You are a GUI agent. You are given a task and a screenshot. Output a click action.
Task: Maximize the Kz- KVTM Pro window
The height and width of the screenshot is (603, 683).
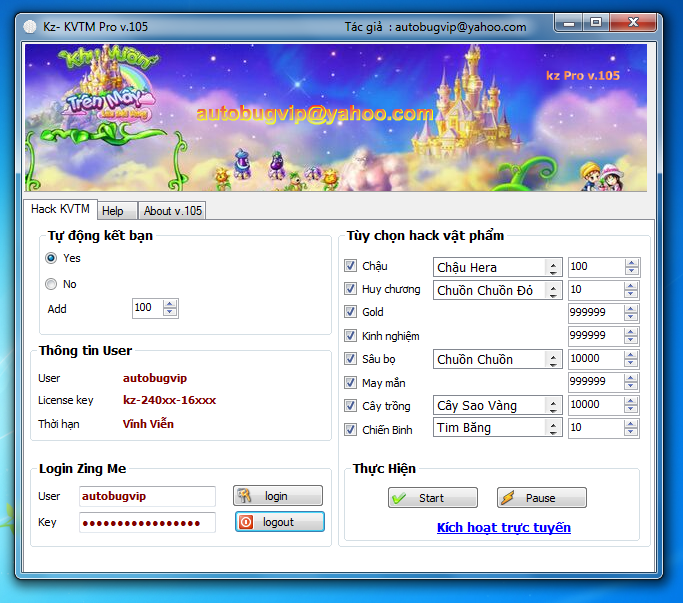[x=596, y=23]
